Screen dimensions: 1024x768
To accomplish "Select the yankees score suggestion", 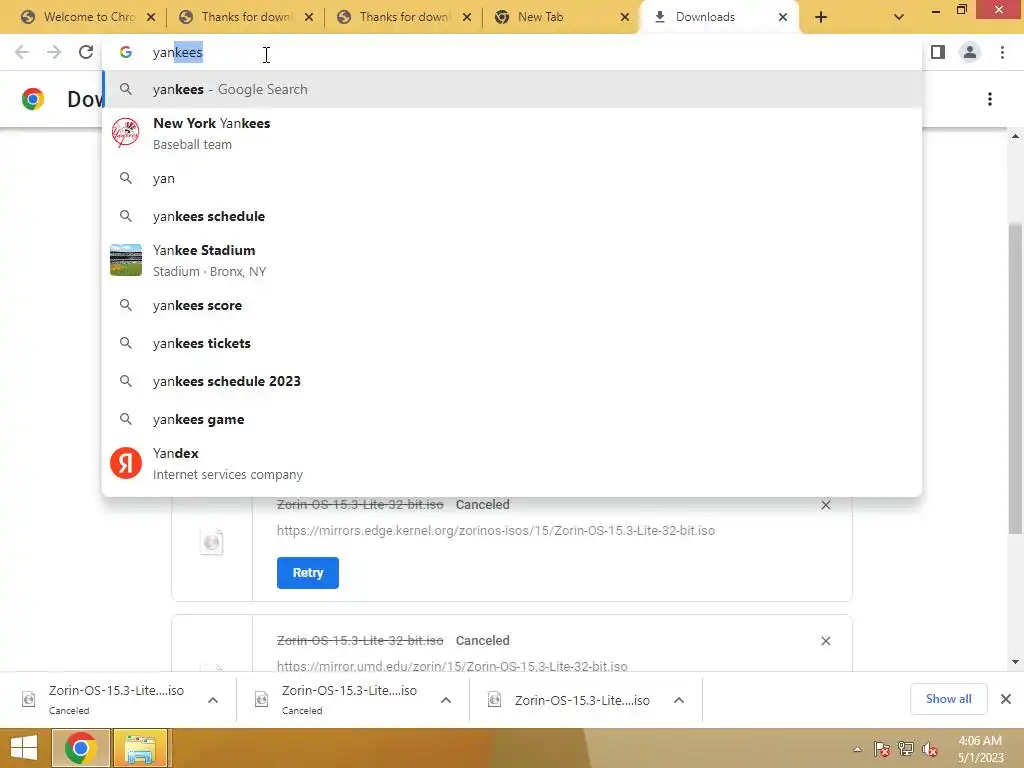I will tap(512, 306).
